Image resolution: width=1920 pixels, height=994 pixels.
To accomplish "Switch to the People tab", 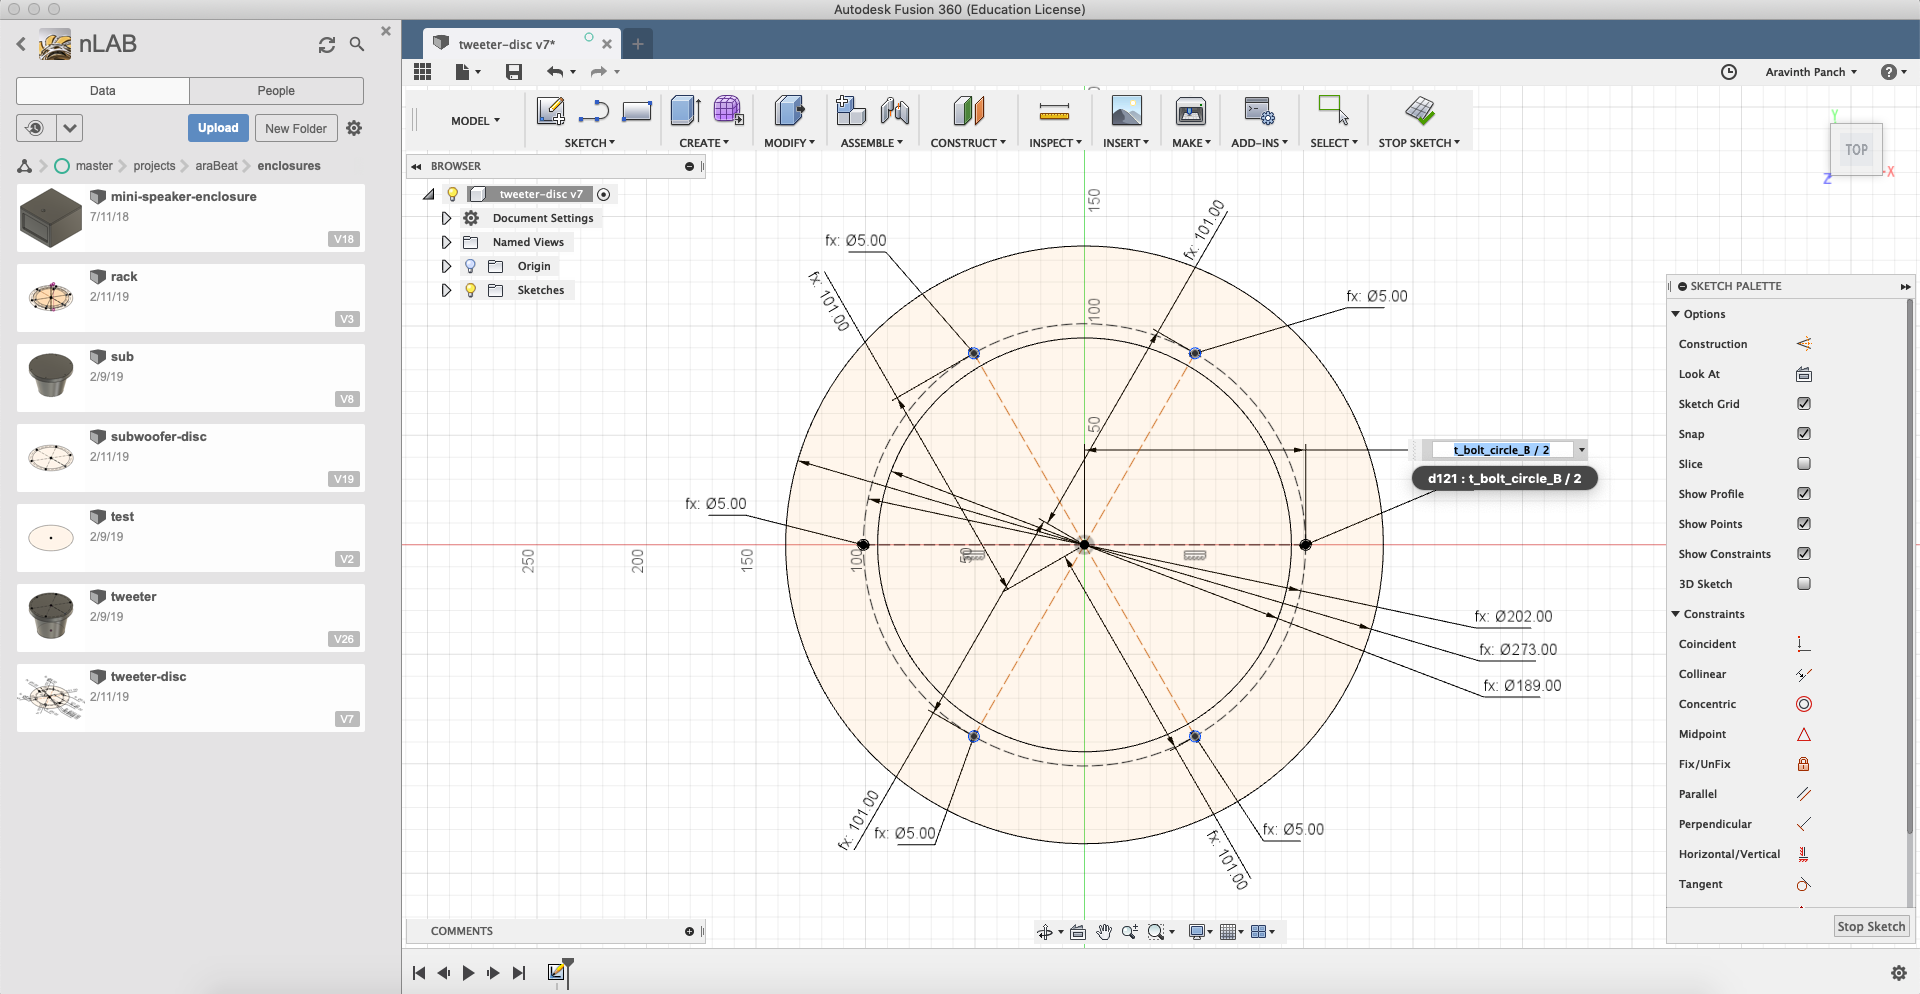I will click(x=276, y=91).
